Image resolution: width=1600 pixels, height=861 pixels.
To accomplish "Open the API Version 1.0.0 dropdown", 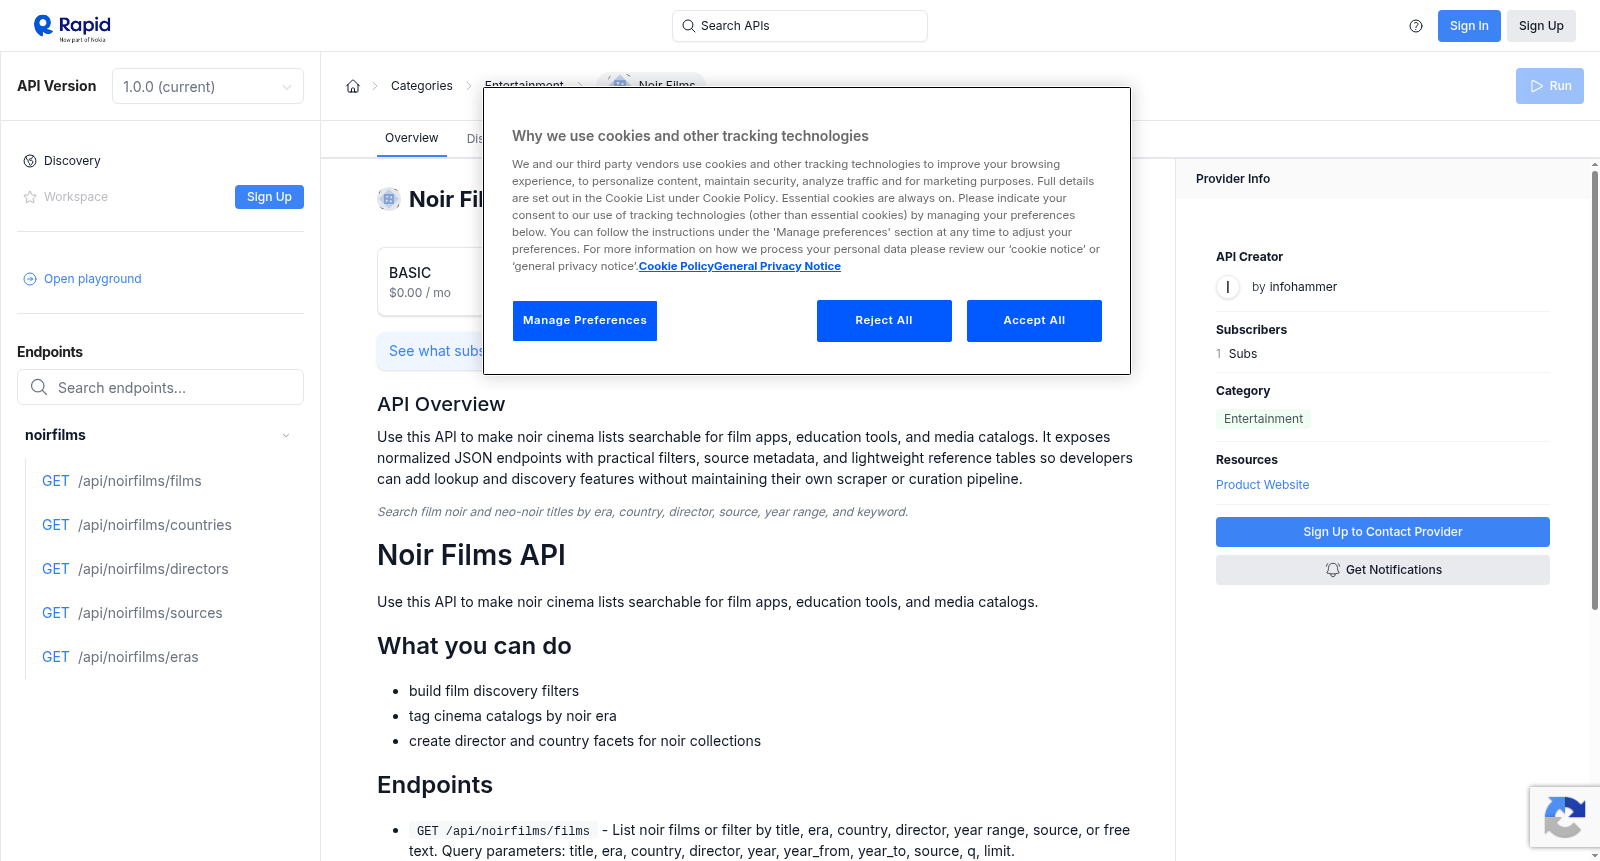I will point(208,86).
